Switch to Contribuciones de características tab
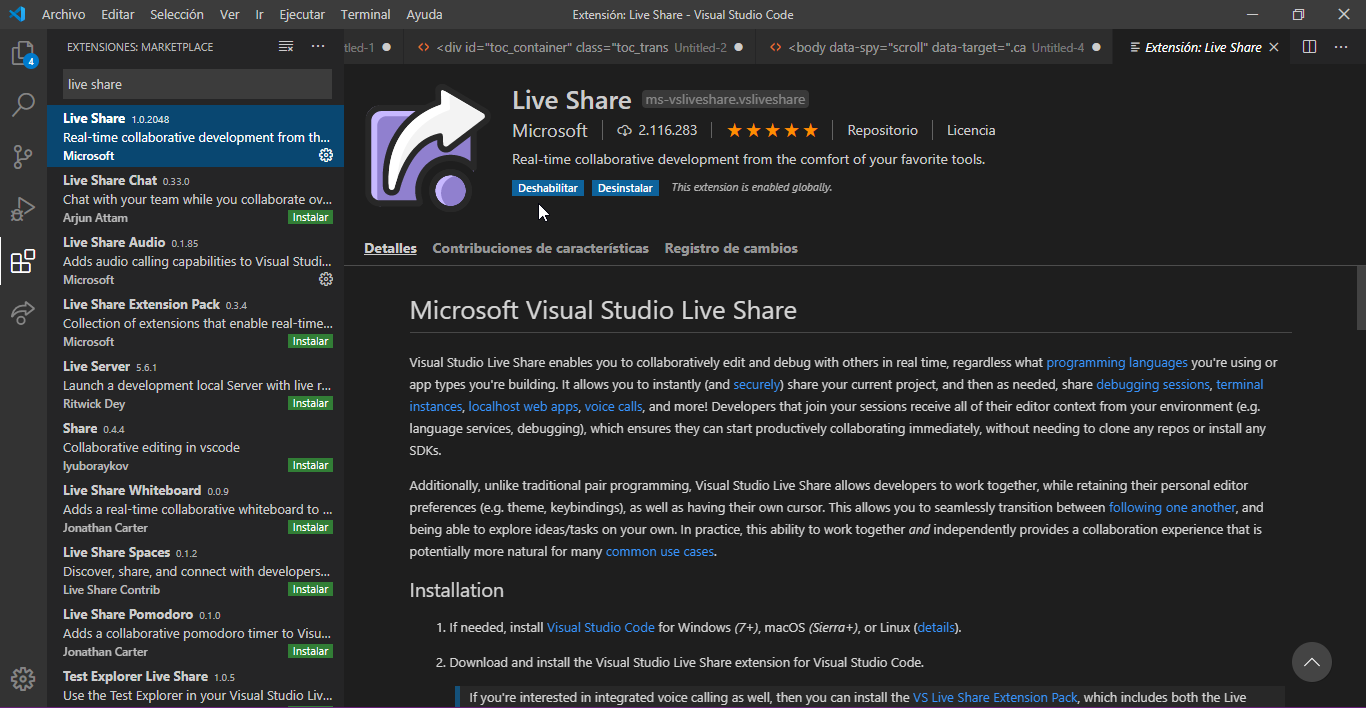Image resolution: width=1366 pixels, height=708 pixels. tap(540, 248)
